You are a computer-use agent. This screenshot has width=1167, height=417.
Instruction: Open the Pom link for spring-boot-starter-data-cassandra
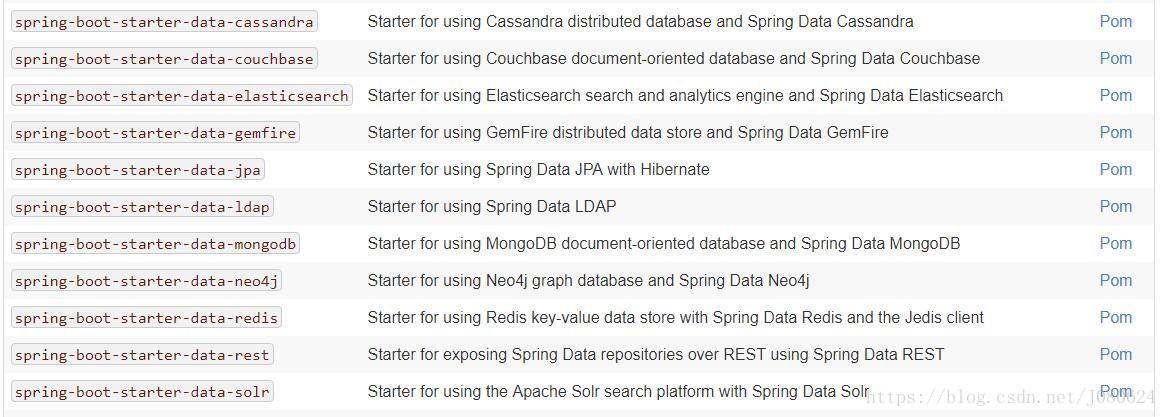click(1116, 22)
